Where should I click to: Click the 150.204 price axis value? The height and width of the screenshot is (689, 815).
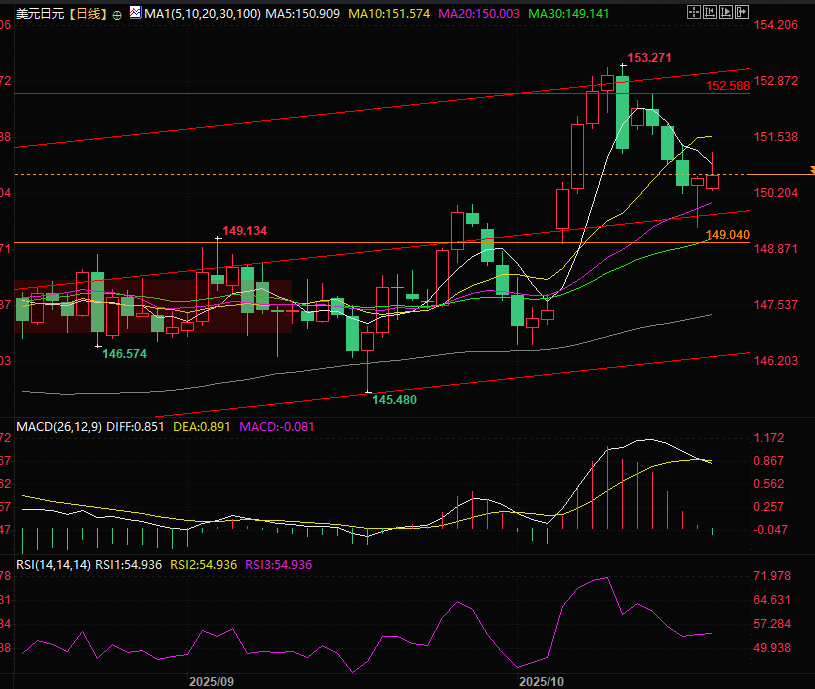point(775,193)
